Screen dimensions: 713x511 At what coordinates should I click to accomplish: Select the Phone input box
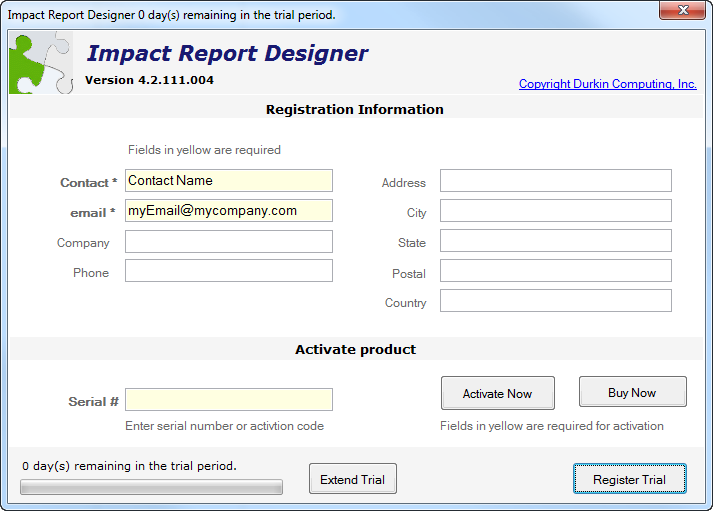(x=229, y=271)
